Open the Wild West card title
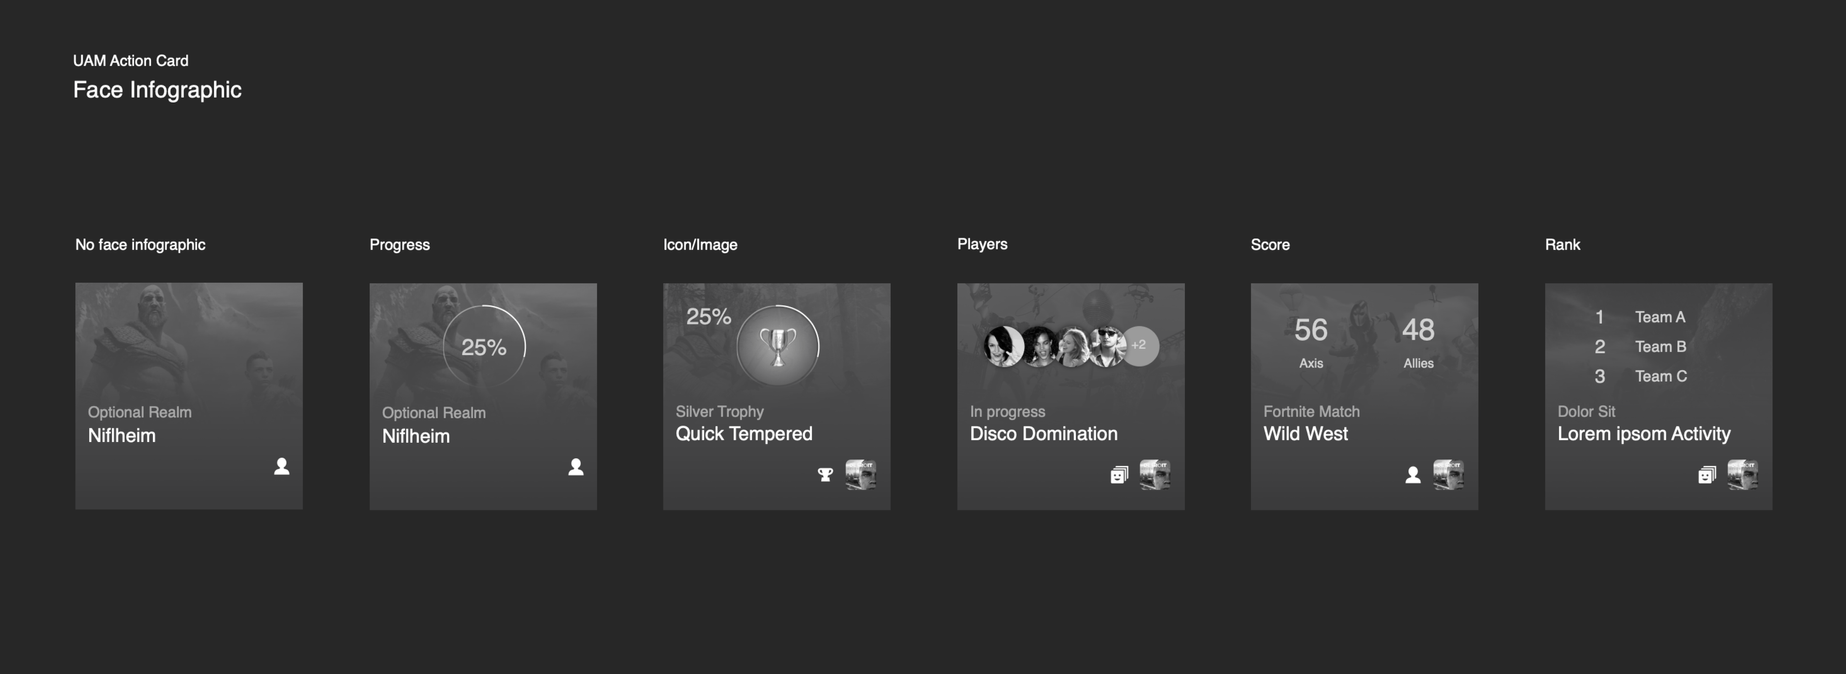Screen dimensions: 1846x674 click(1305, 434)
